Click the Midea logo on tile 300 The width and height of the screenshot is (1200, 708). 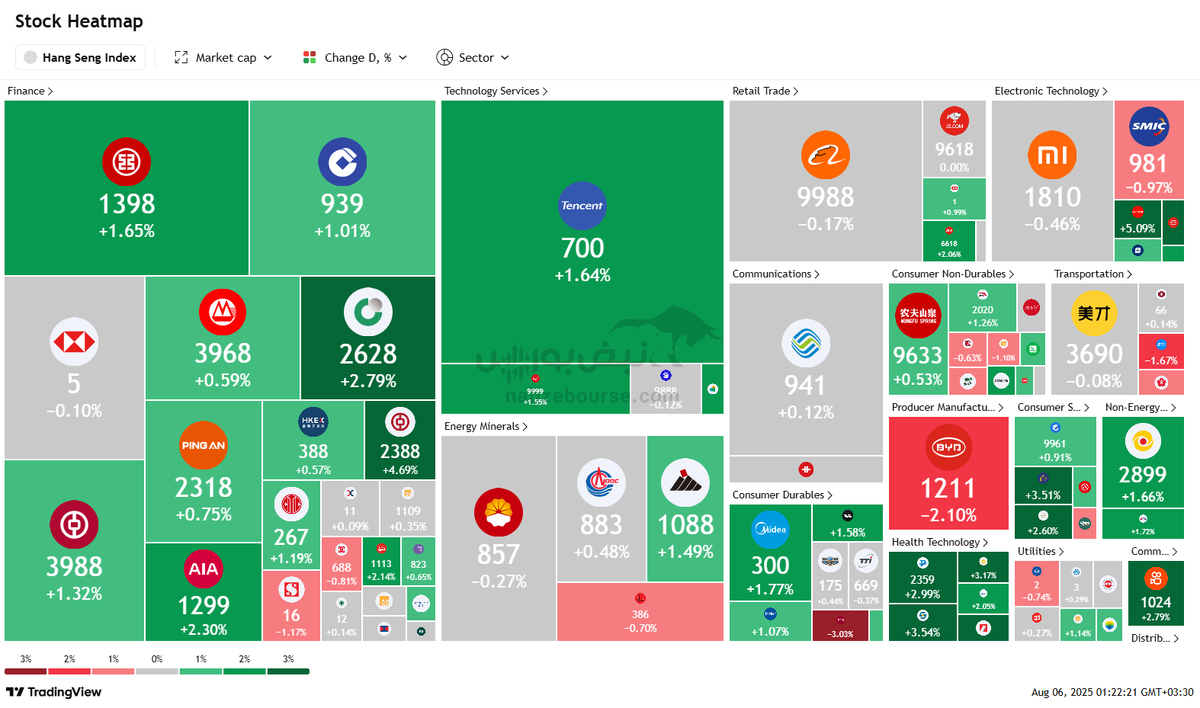click(770, 530)
